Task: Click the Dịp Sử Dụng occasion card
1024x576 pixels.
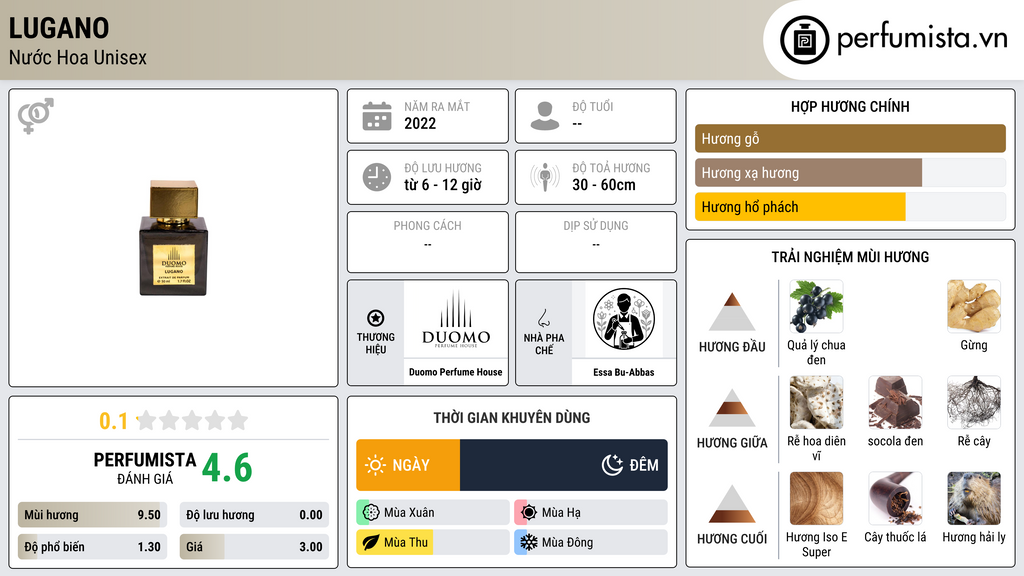Action: coord(596,242)
